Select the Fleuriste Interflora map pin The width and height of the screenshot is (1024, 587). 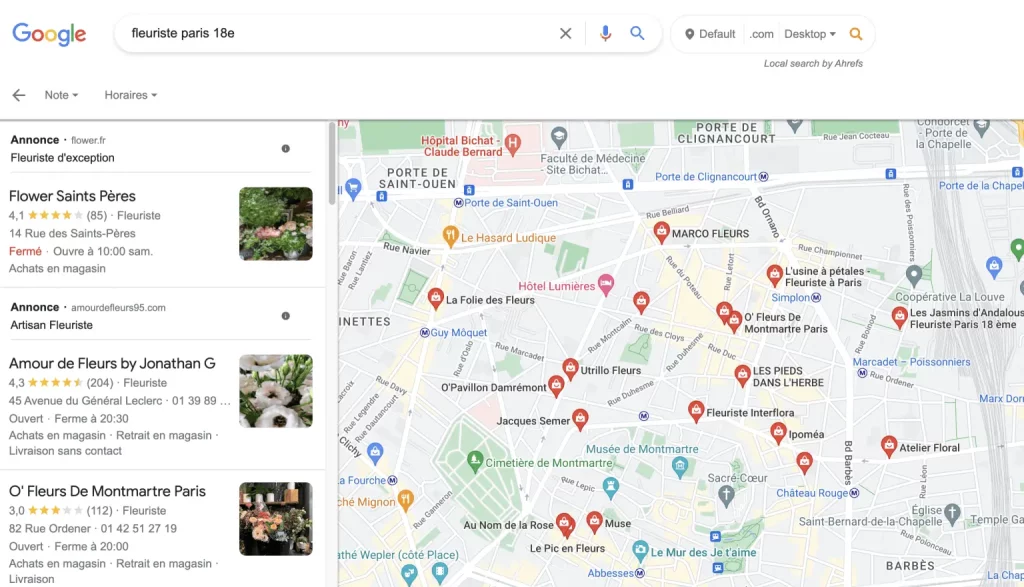696,411
